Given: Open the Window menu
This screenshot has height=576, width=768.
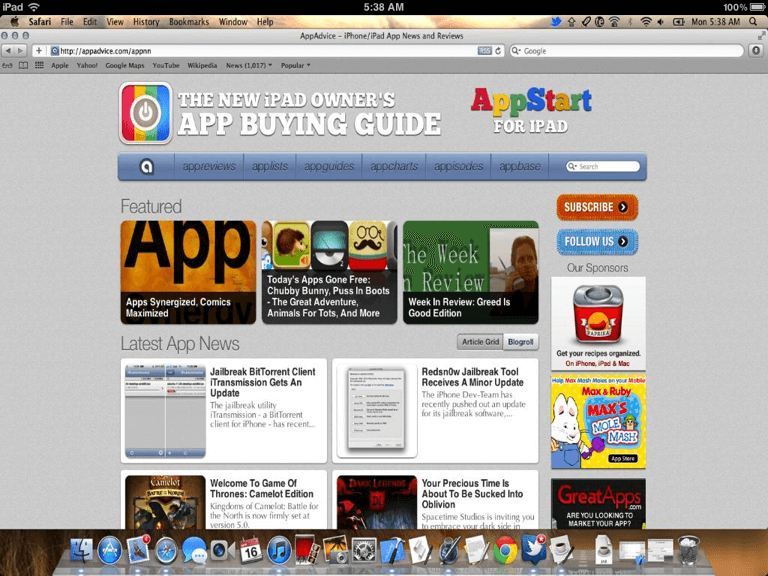Looking at the screenshot, I should tap(233, 22).
